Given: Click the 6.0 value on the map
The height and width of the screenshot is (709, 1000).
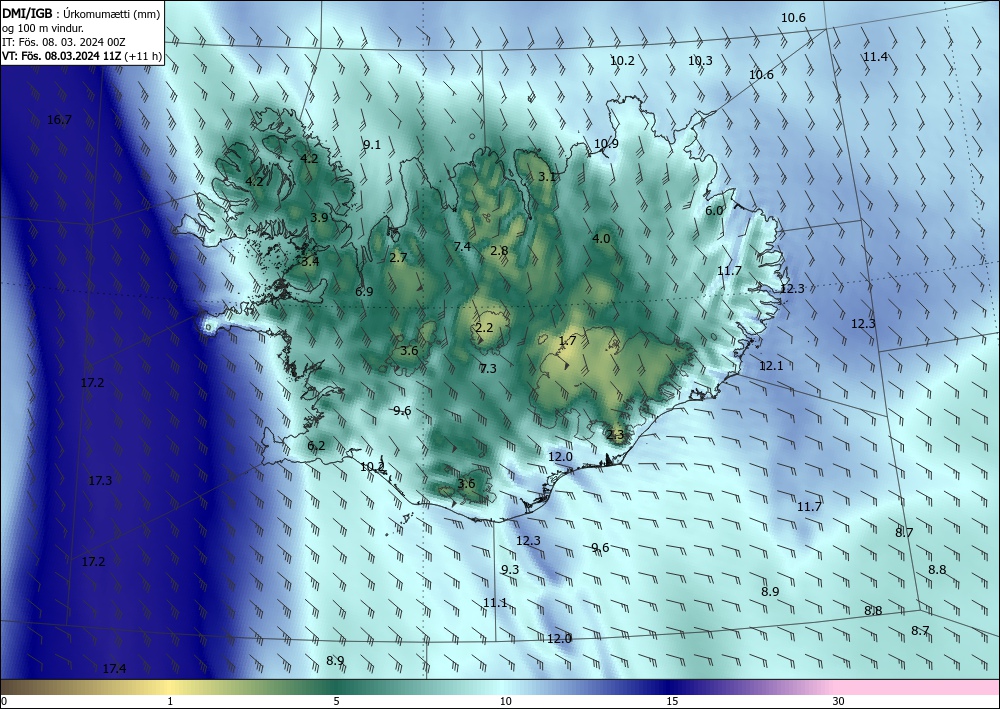Looking at the screenshot, I should click(714, 210).
